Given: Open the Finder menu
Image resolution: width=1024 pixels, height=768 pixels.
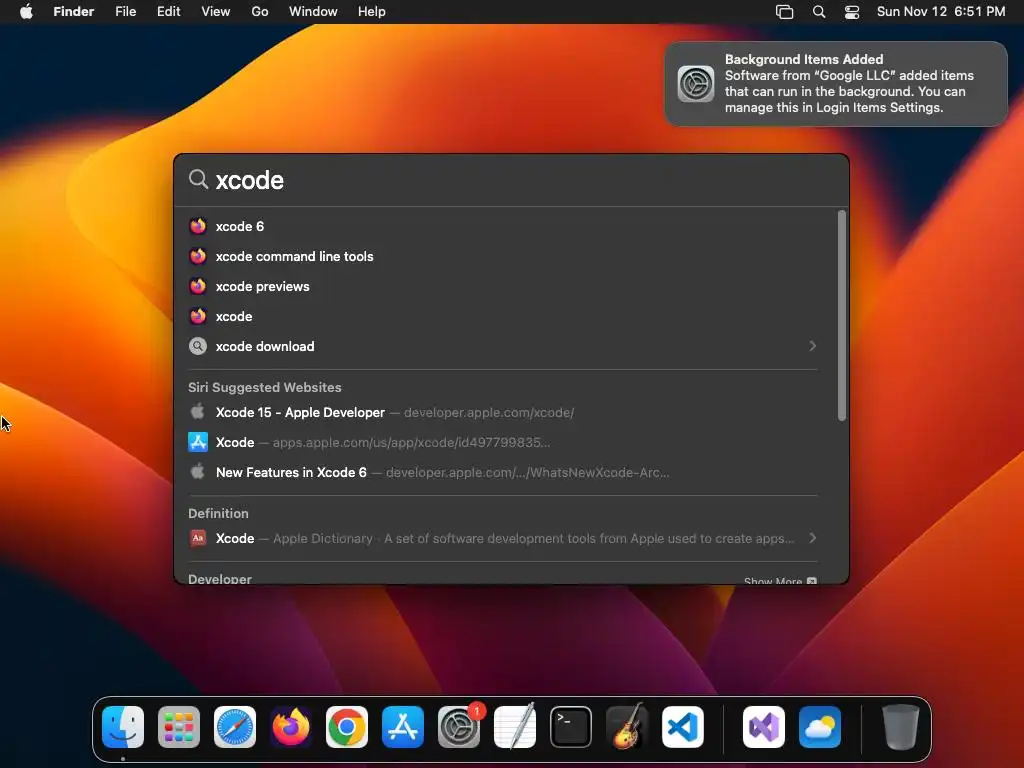Looking at the screenshot, I should point(74,12).
